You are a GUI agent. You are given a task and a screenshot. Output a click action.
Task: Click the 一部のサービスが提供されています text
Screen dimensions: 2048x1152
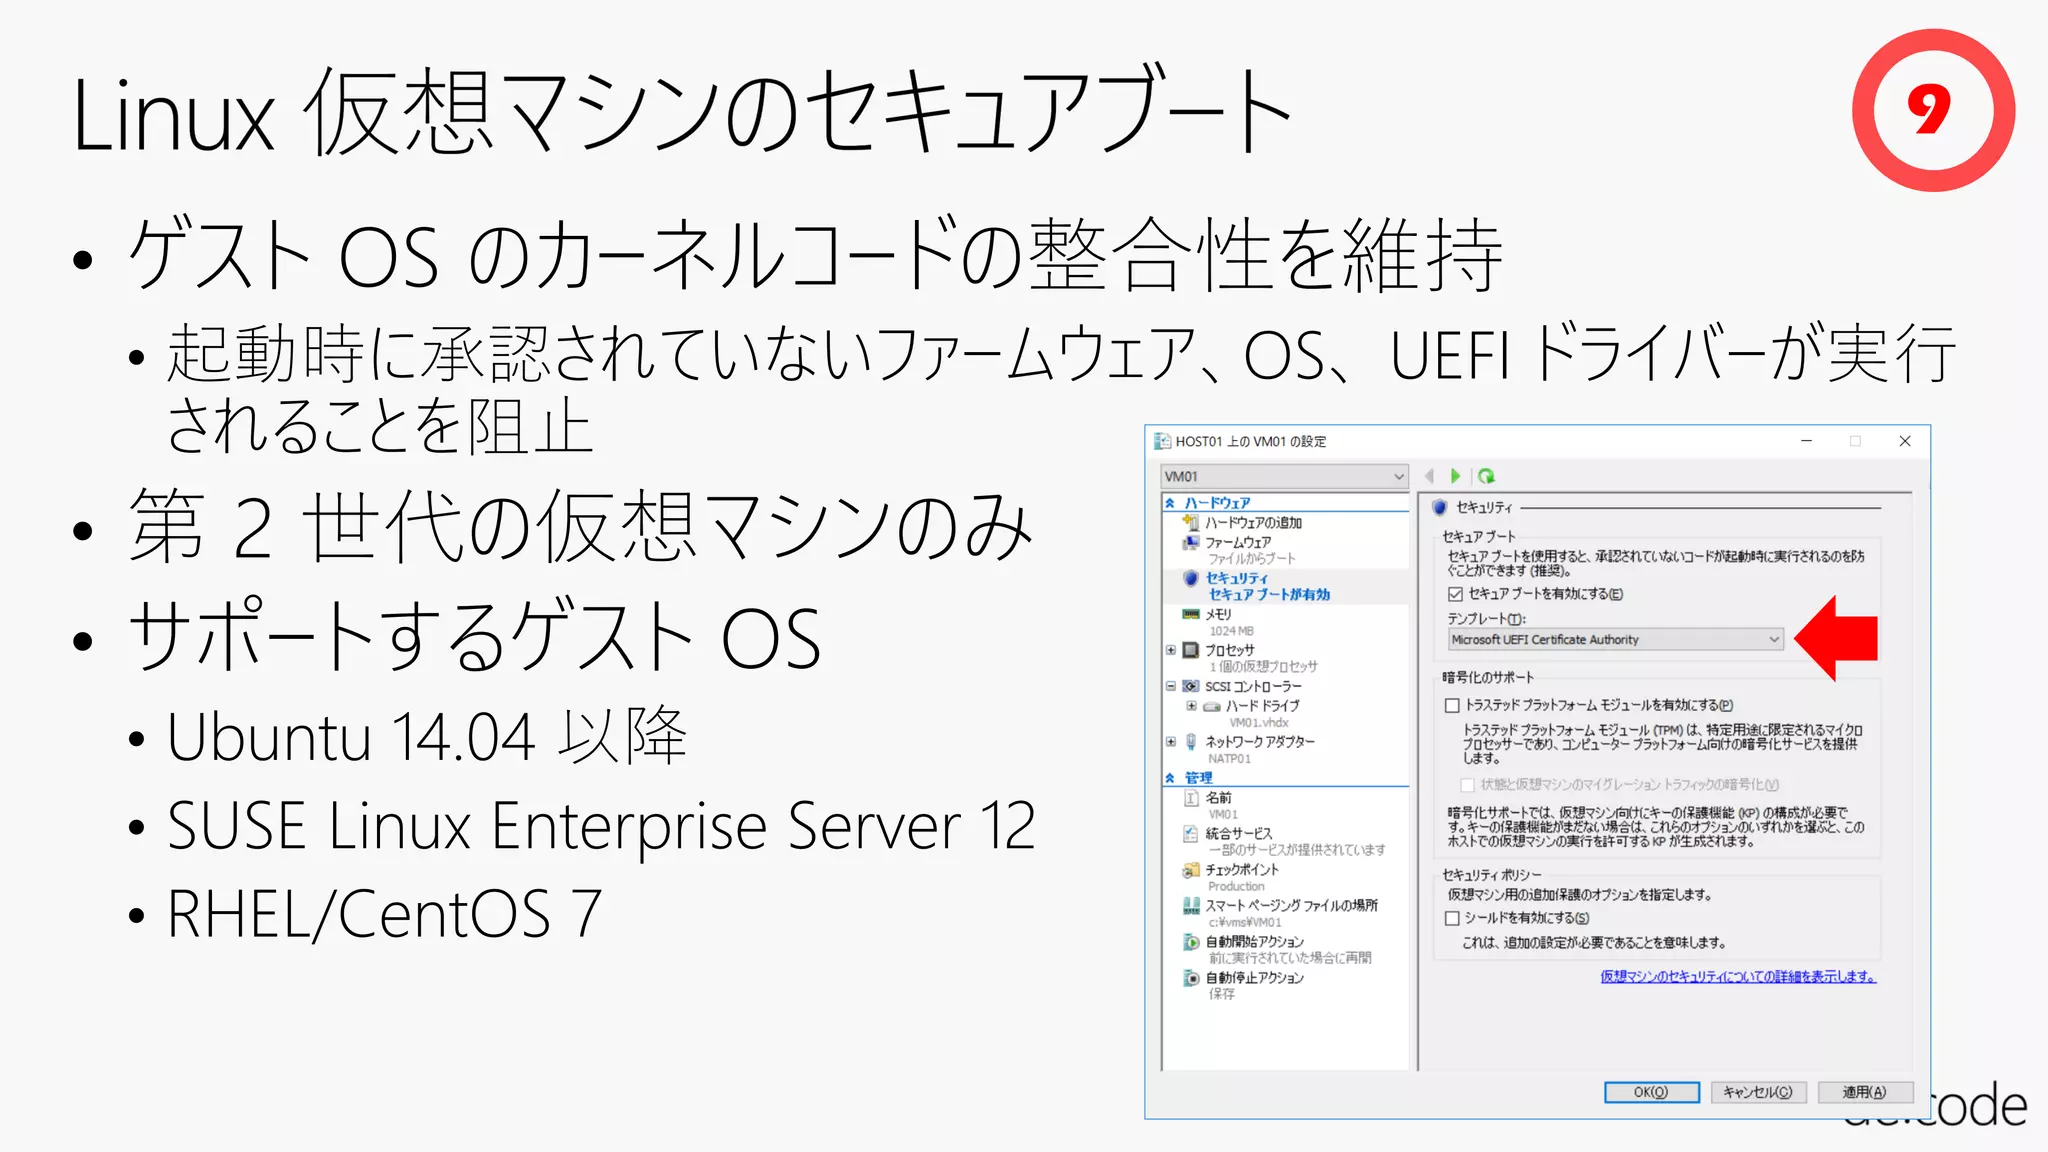pyautogui.click(x=1297, y=850)
